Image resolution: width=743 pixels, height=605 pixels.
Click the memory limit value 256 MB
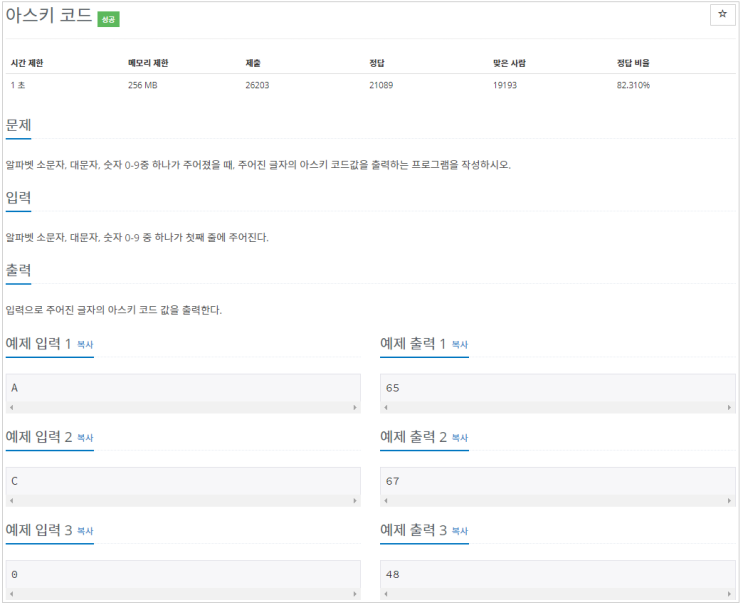point(143,85)
